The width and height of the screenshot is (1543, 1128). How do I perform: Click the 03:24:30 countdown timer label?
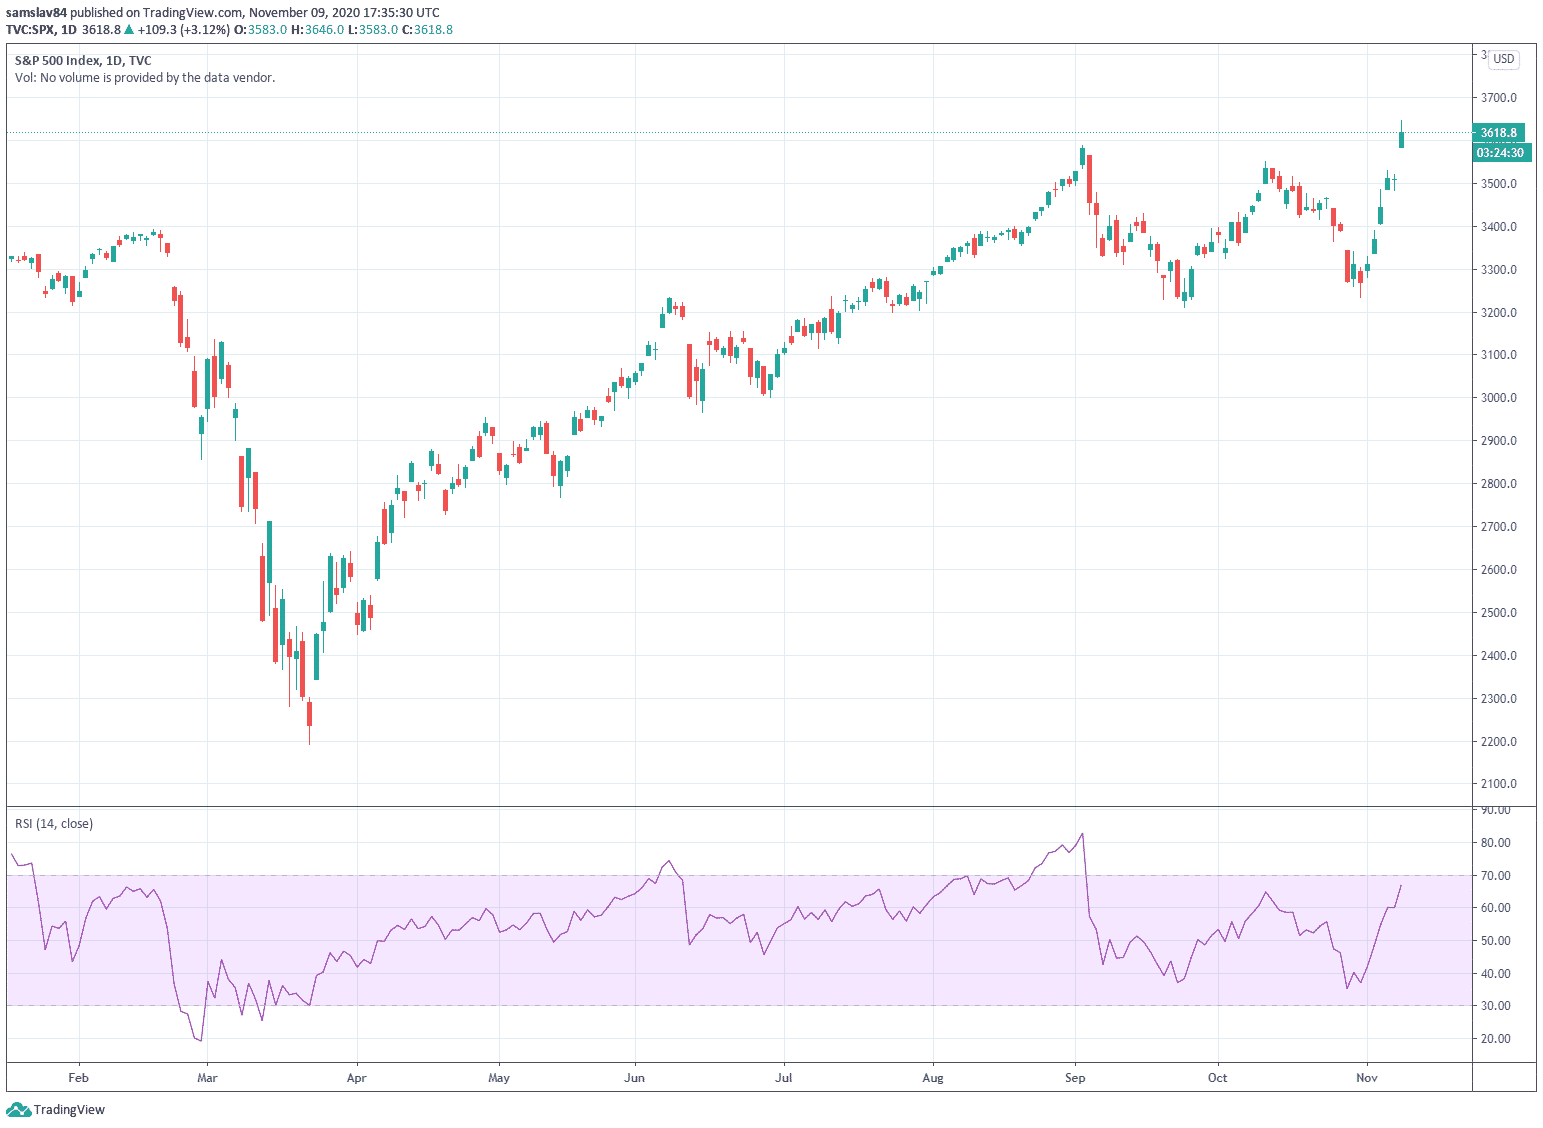coord(1500,153)
